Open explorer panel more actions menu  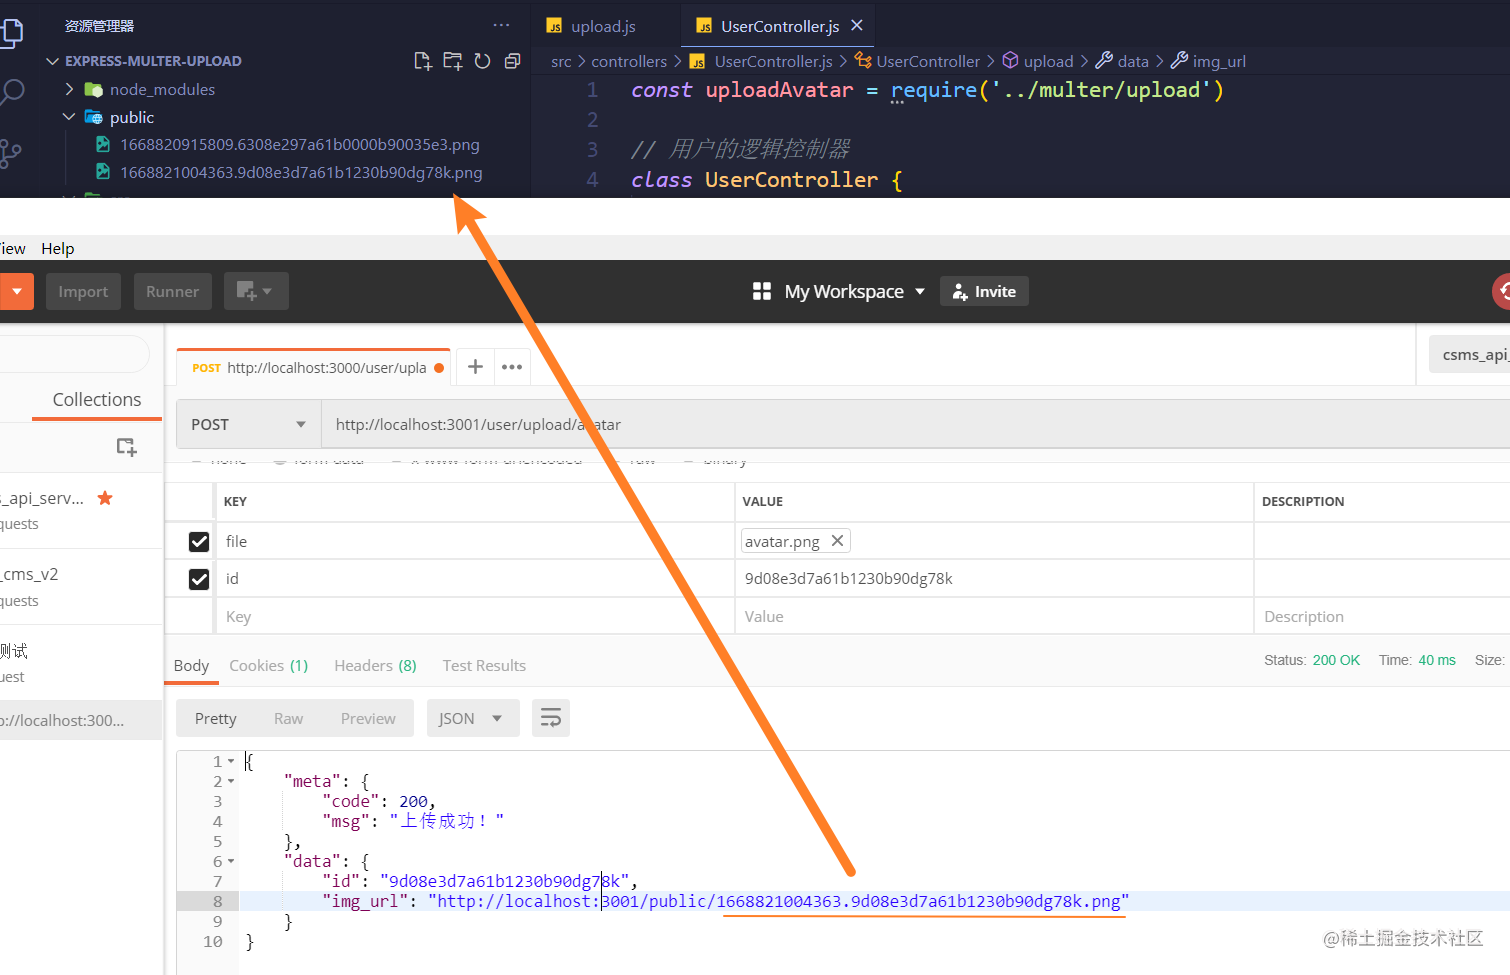pos(501,25)
